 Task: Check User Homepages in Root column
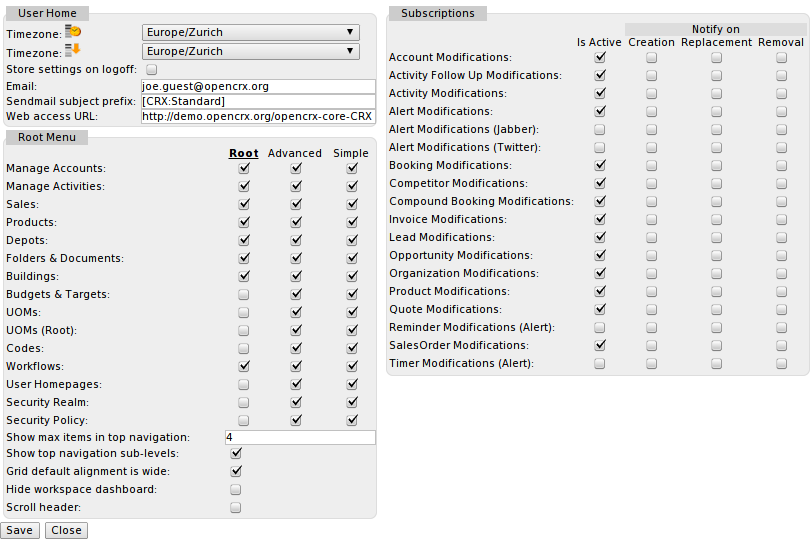pos(243,385)
